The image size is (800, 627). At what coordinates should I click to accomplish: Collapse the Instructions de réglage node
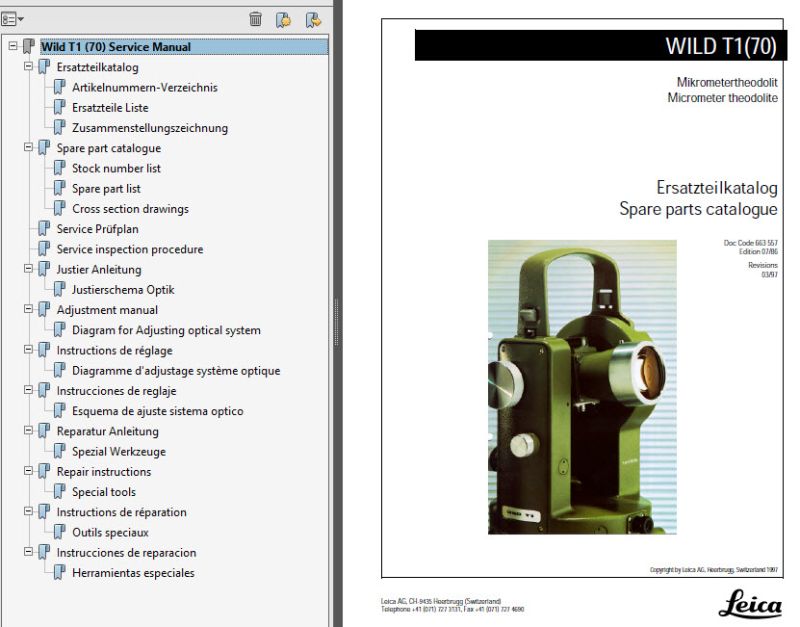tap(29, 349)
